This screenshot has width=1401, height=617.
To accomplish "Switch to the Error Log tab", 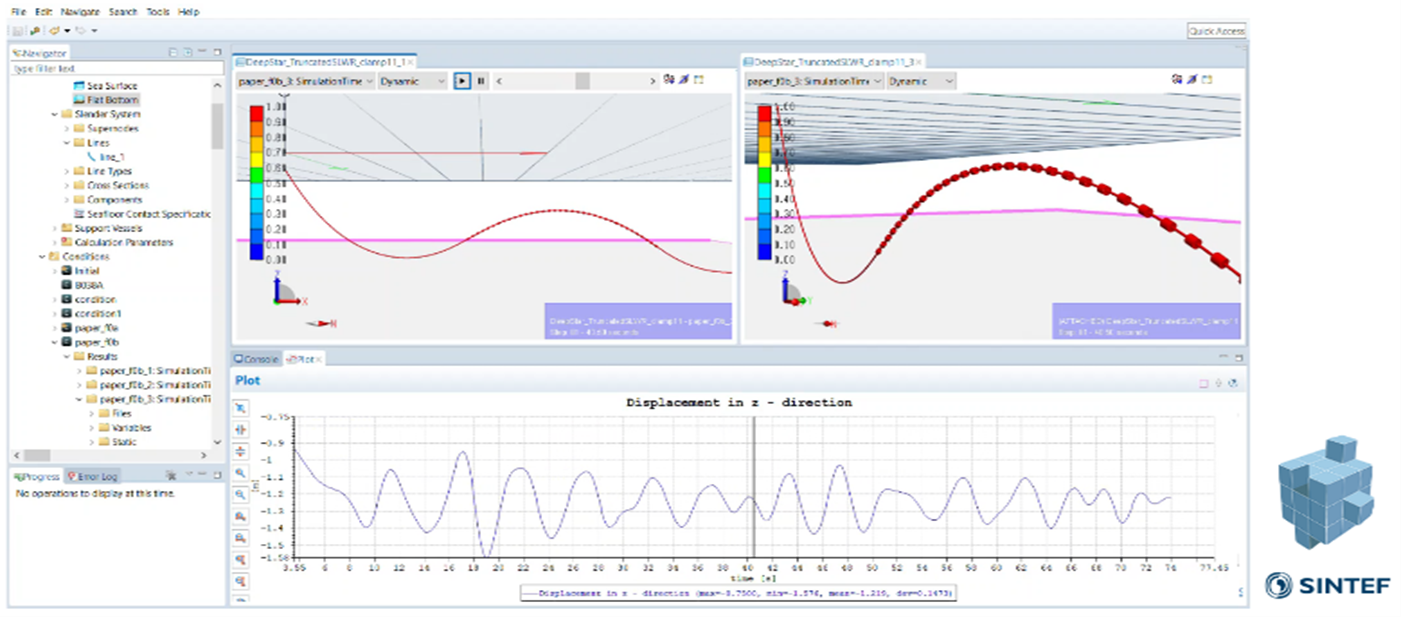I will [95, 476].
